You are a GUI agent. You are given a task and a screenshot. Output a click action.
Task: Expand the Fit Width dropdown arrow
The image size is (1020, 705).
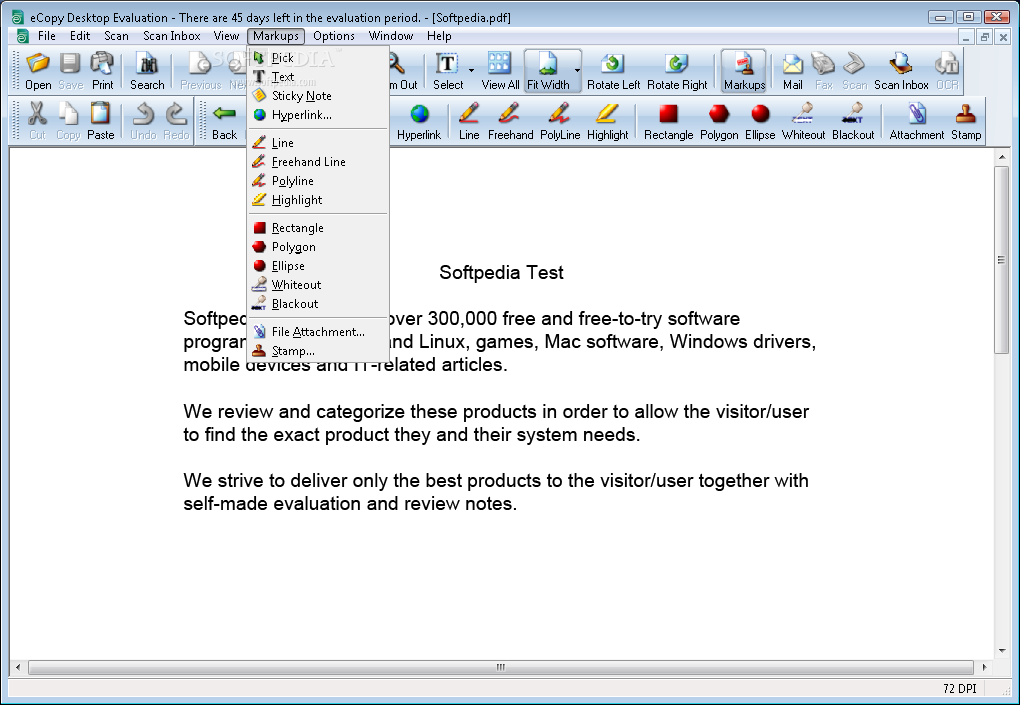point(576,71)
